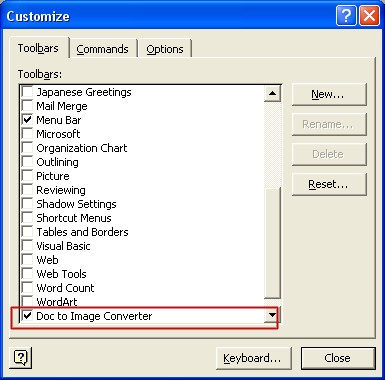This screenshot has height=380, width=385.
Task: Switch to the Commands tab
Action: coord(103,49)
